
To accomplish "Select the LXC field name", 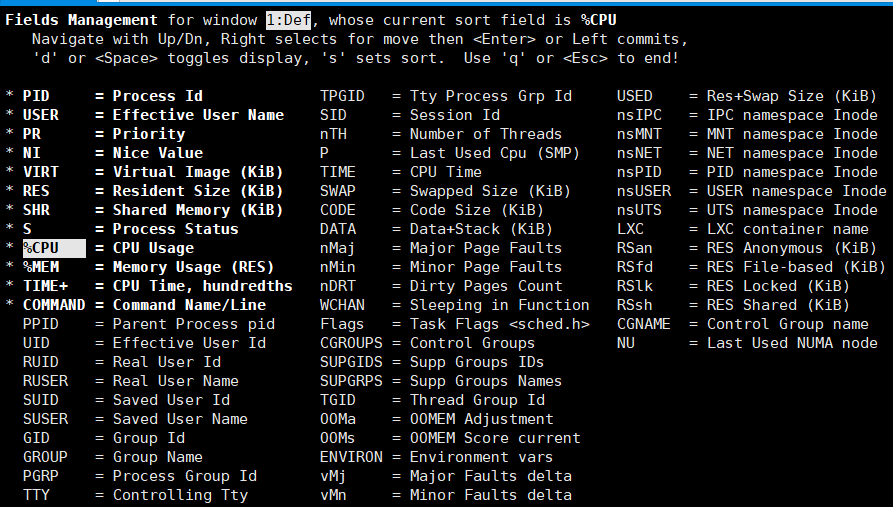I will click(x=630, y=229).
